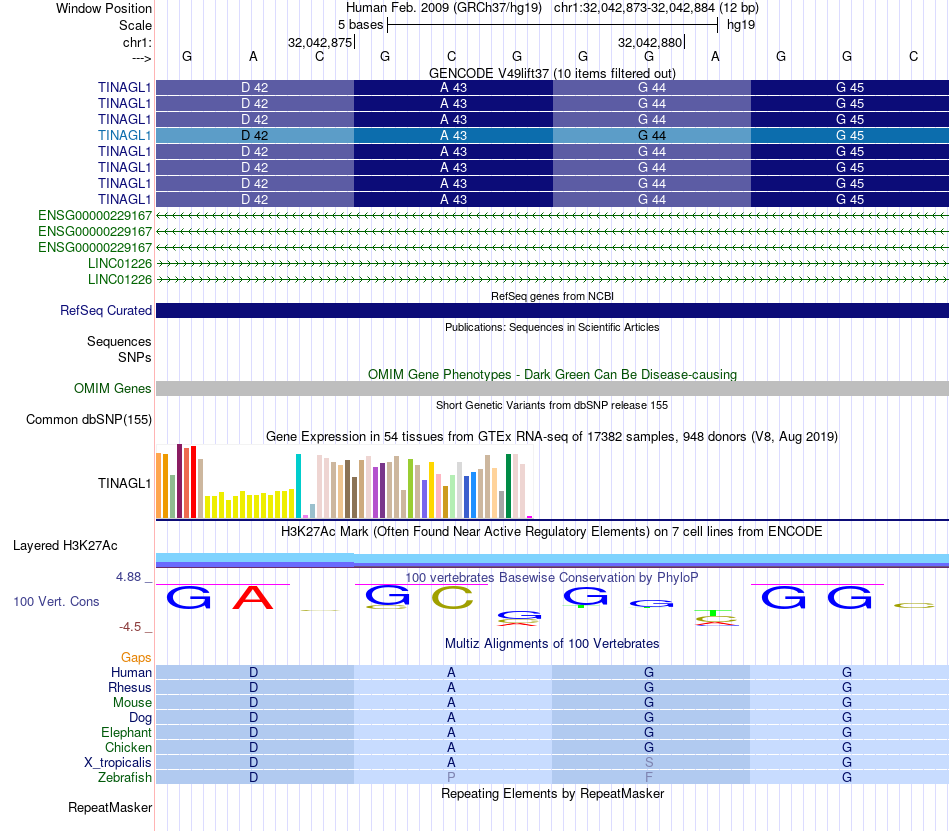950x831 pixels.
Task: Click the red A letter in conservation logo
Action: click(x=253, y=598)
